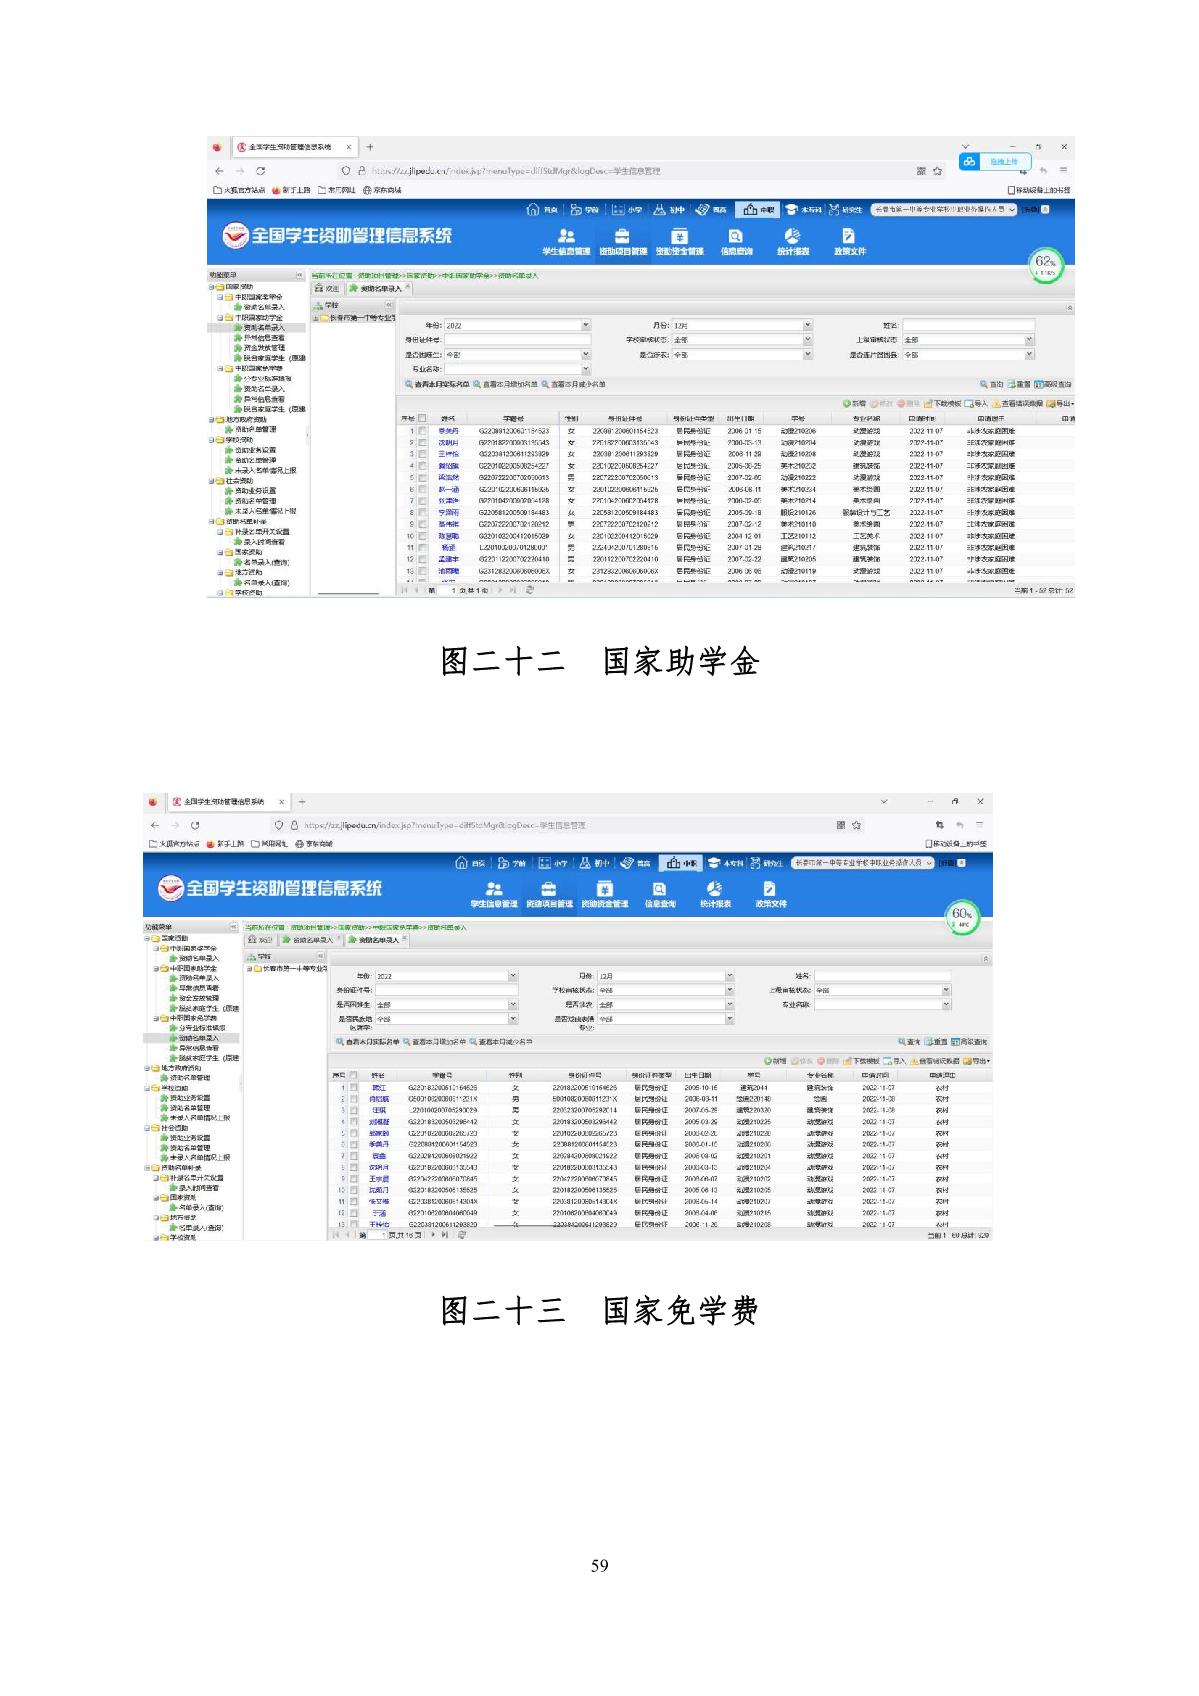Click the 62% circular progress indicator
1199x1696 pixels.
[1045, 265]
